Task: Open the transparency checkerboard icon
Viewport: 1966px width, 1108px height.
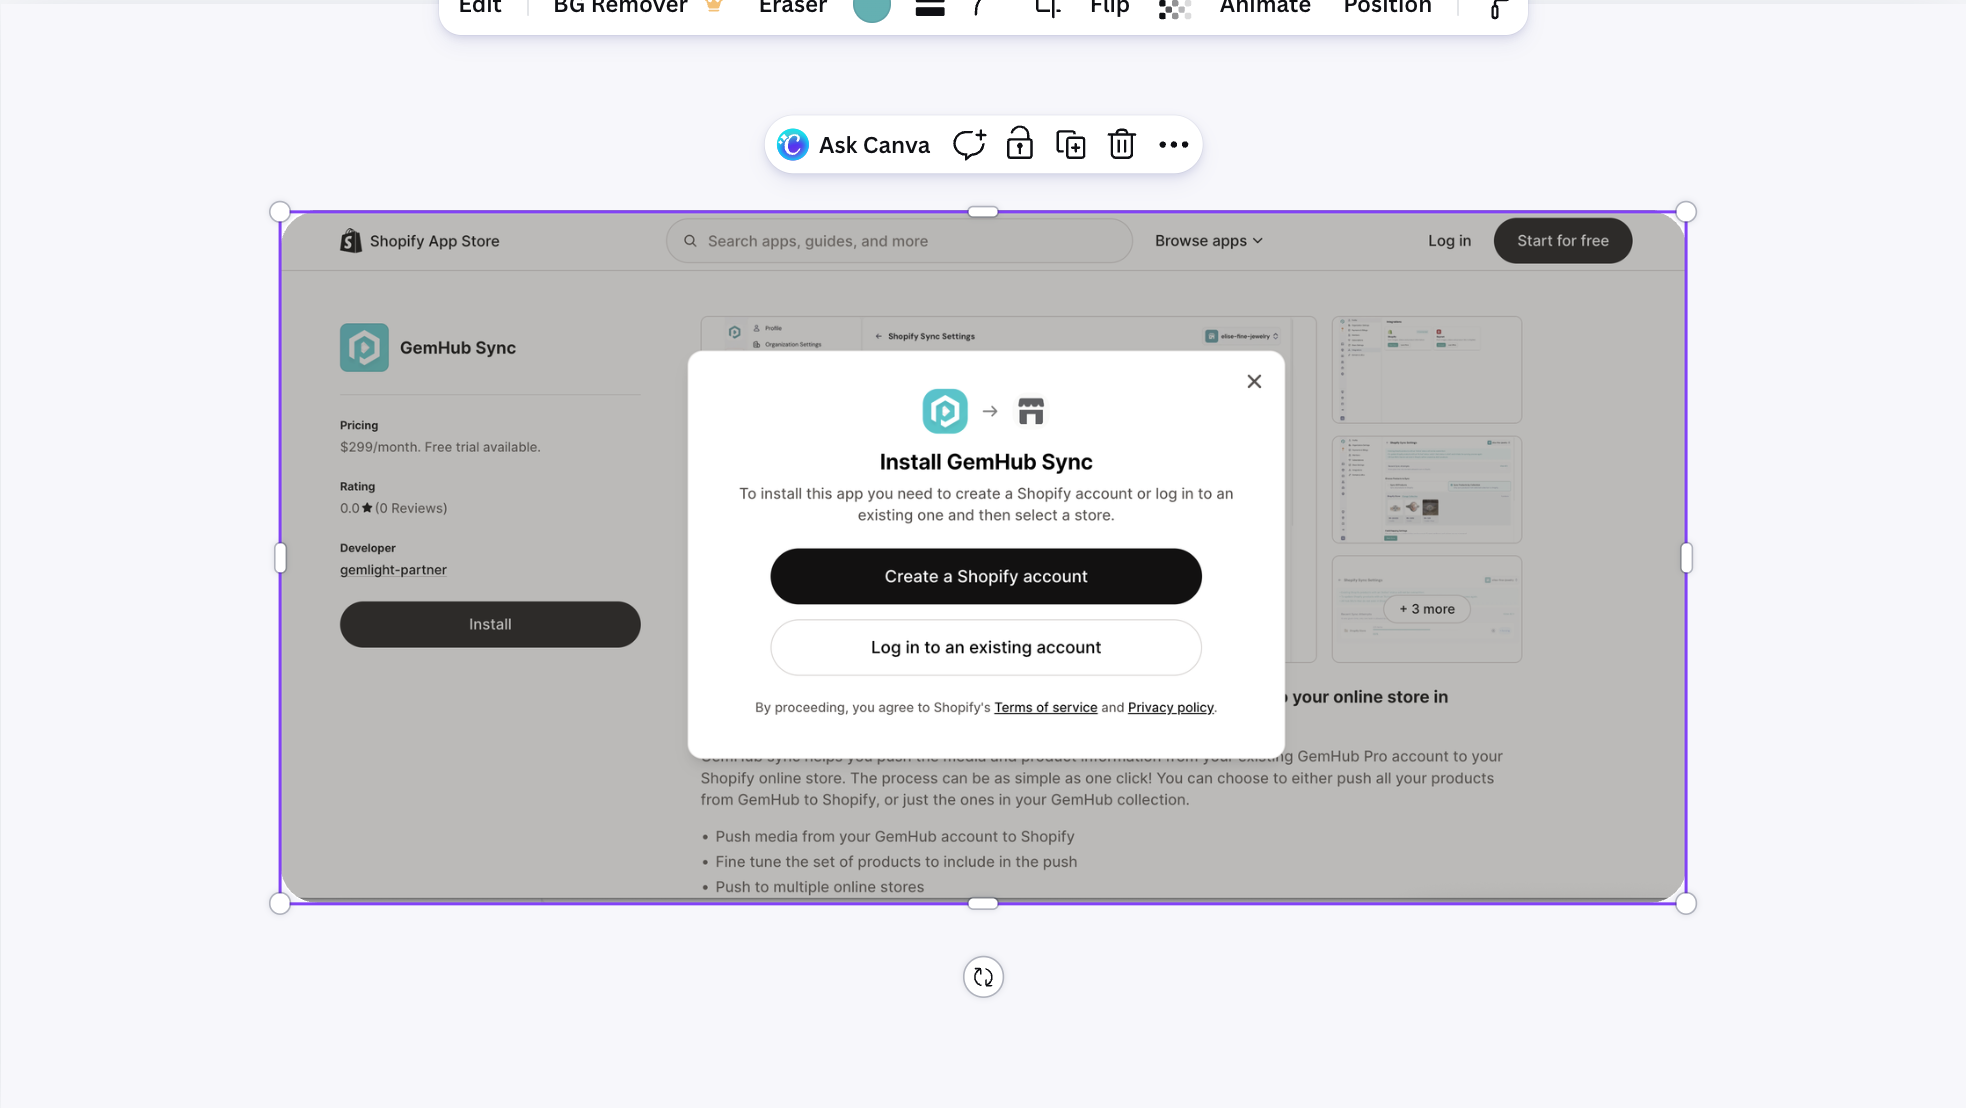Action: tap(1175, 9)
